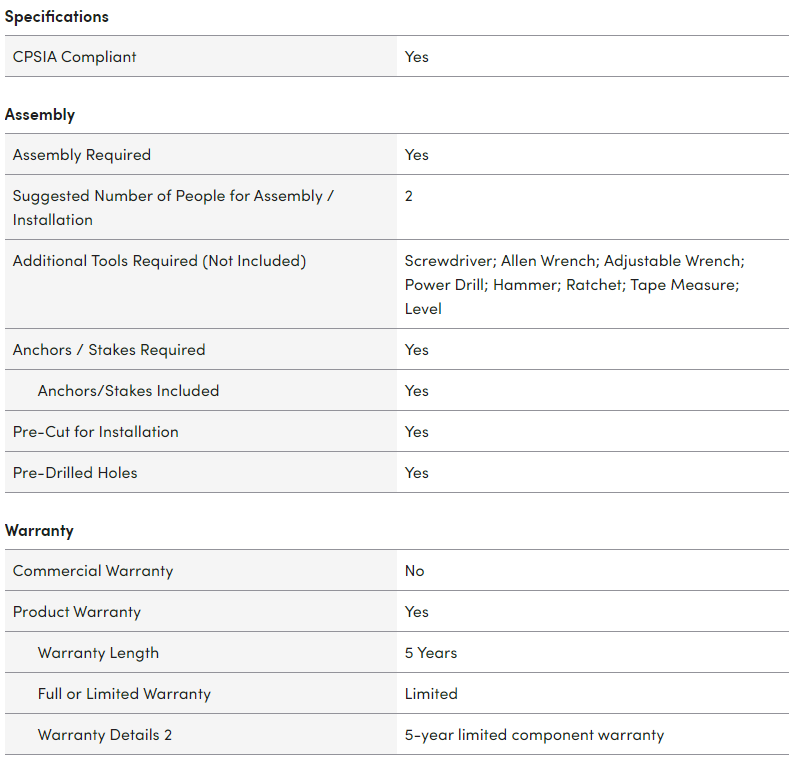Select the CPSIA Compliant row label
The width and height of the screenshot is (795, 767).
coord(75,57)
